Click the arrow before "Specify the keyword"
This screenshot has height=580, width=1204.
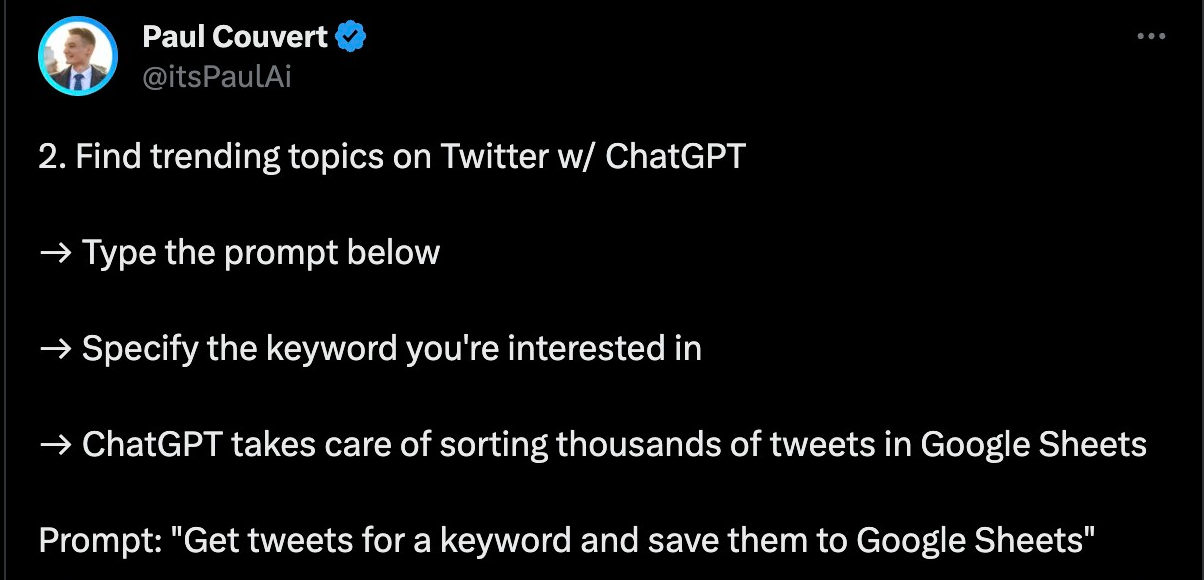point(55,348)
